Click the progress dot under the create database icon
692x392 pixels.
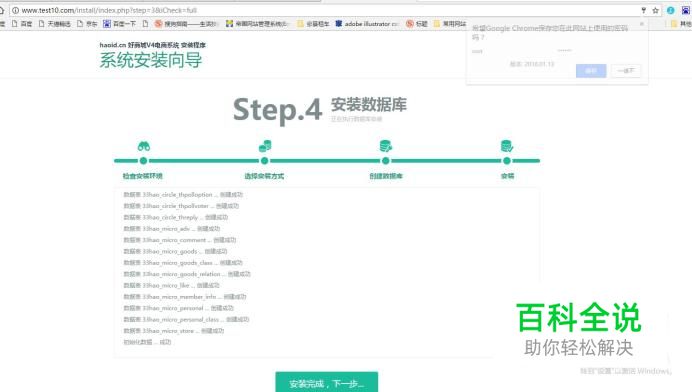(386, 161)
